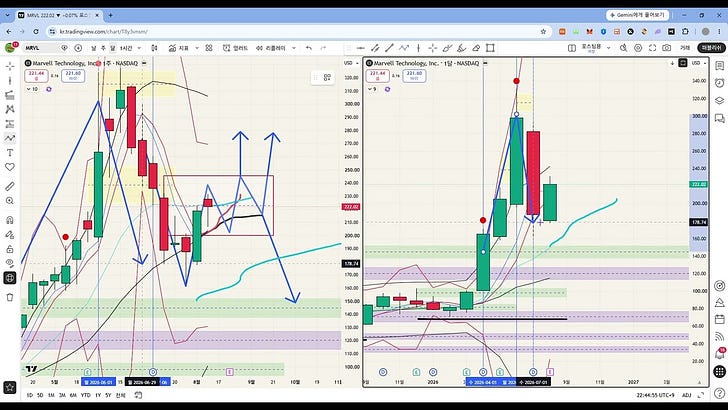Viewport: 728px width, 410px height.
Task: Open the prediction and measurement tools in sidebar
Action: point(10,124)
